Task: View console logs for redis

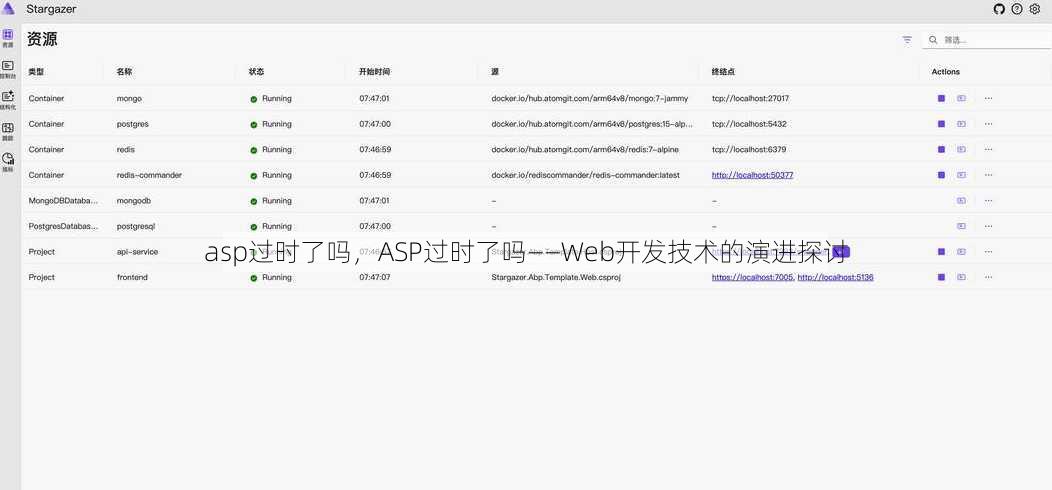Action: pyautogui.click(x=961, y=149)
